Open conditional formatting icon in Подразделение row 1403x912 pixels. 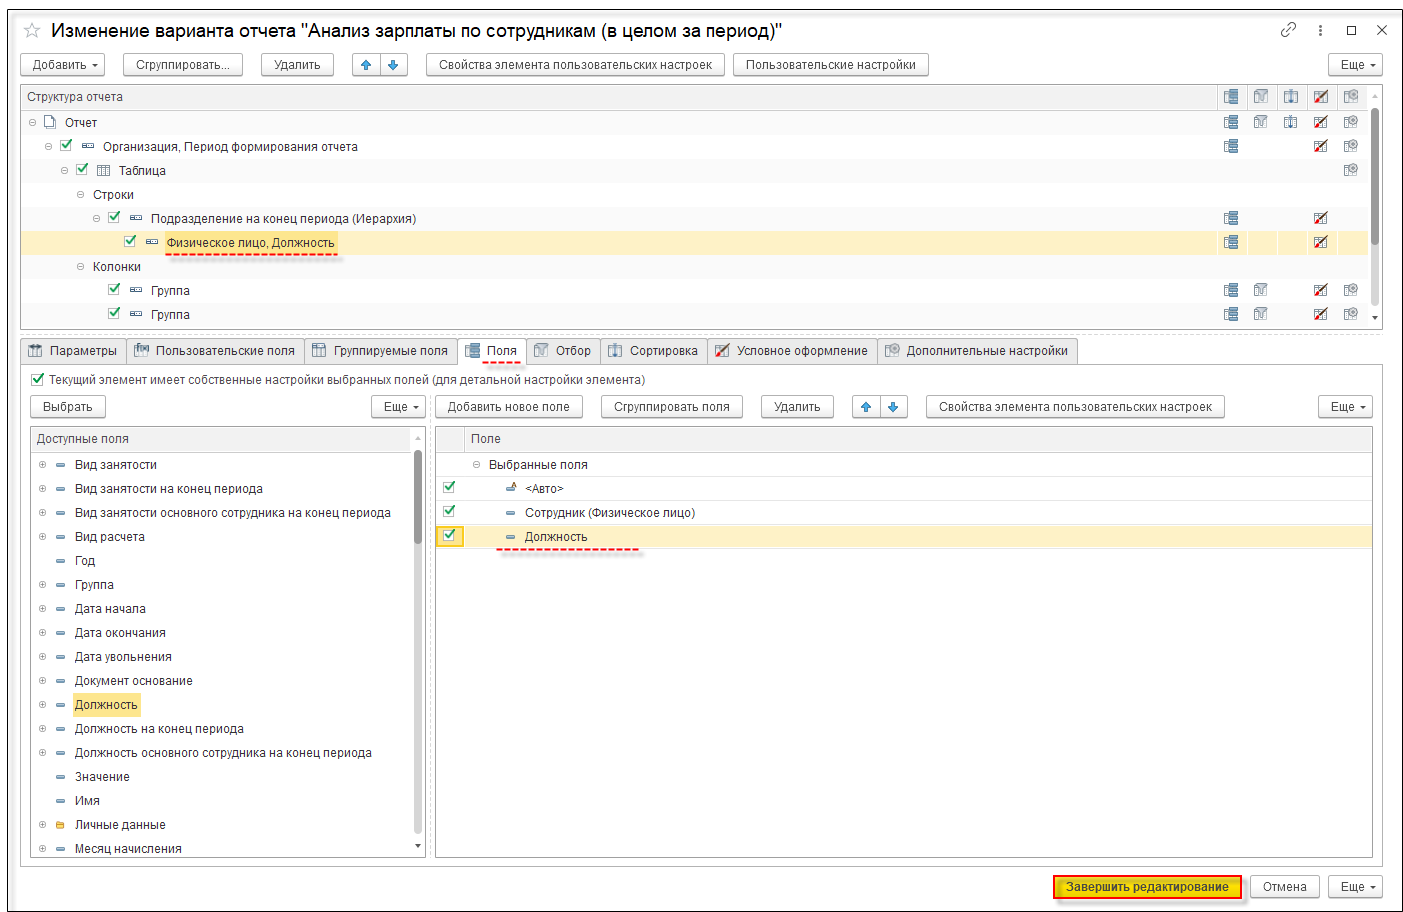(x=1321, y=218)
